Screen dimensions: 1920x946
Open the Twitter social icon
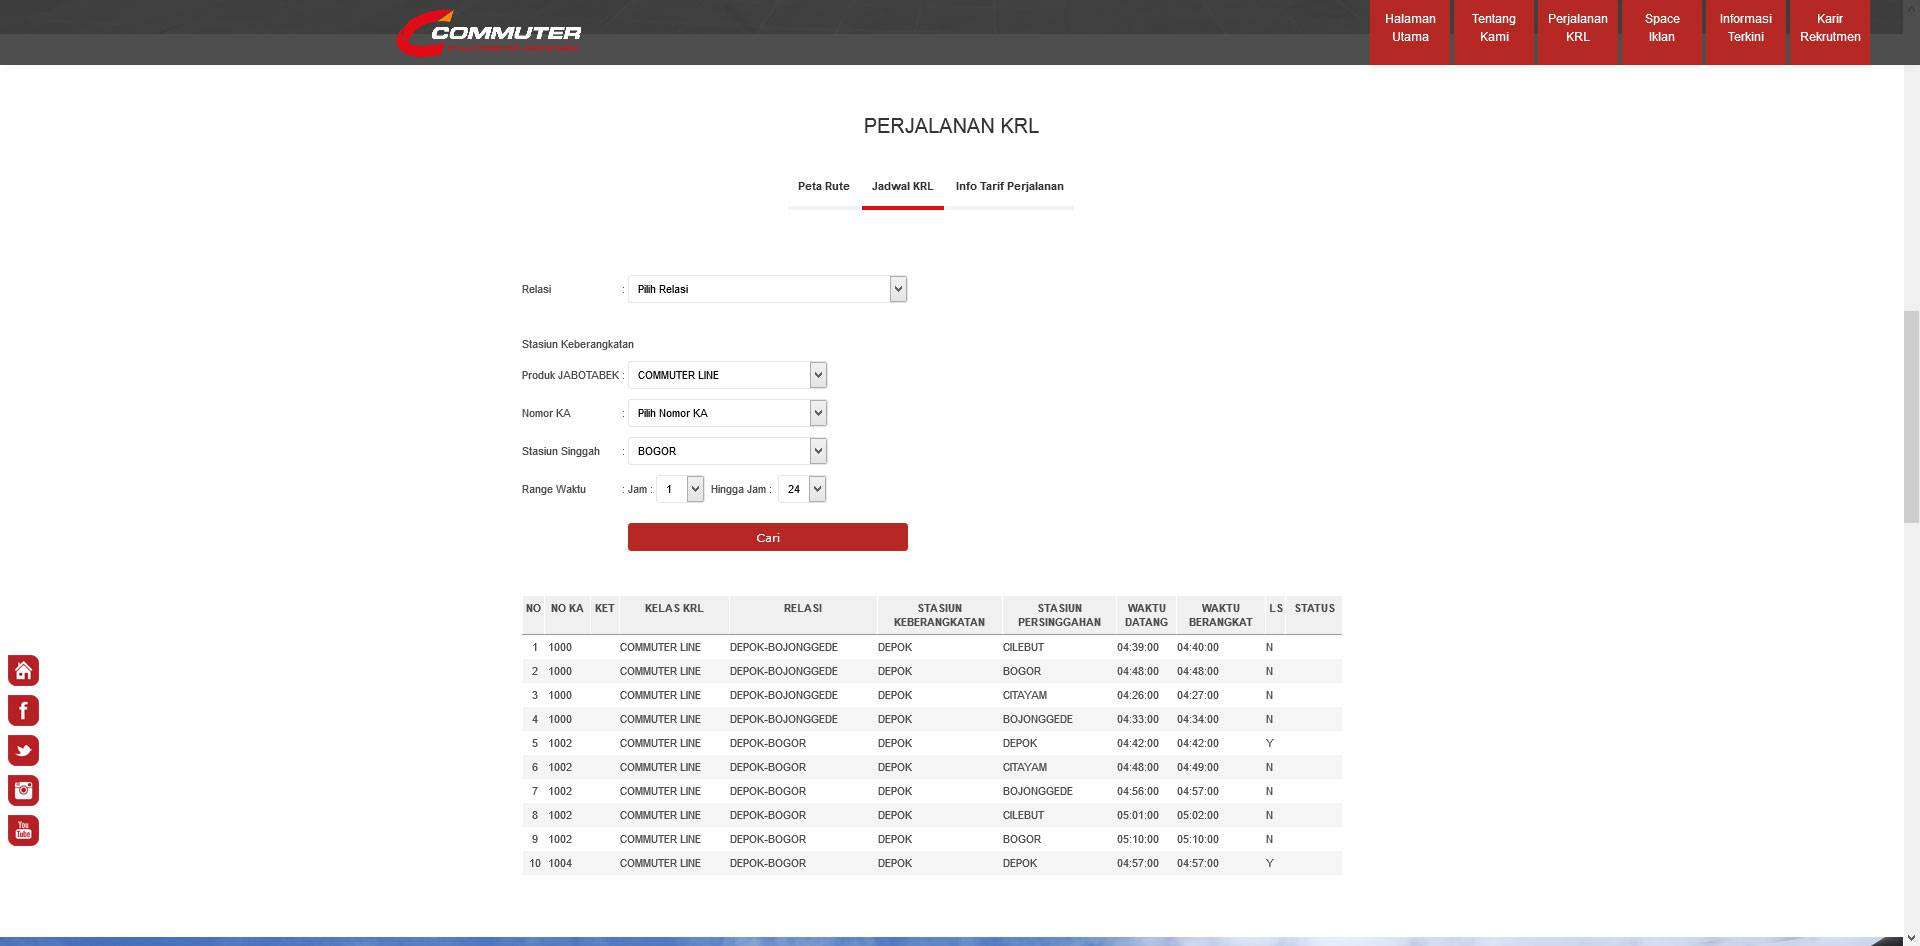click(23, 750)
